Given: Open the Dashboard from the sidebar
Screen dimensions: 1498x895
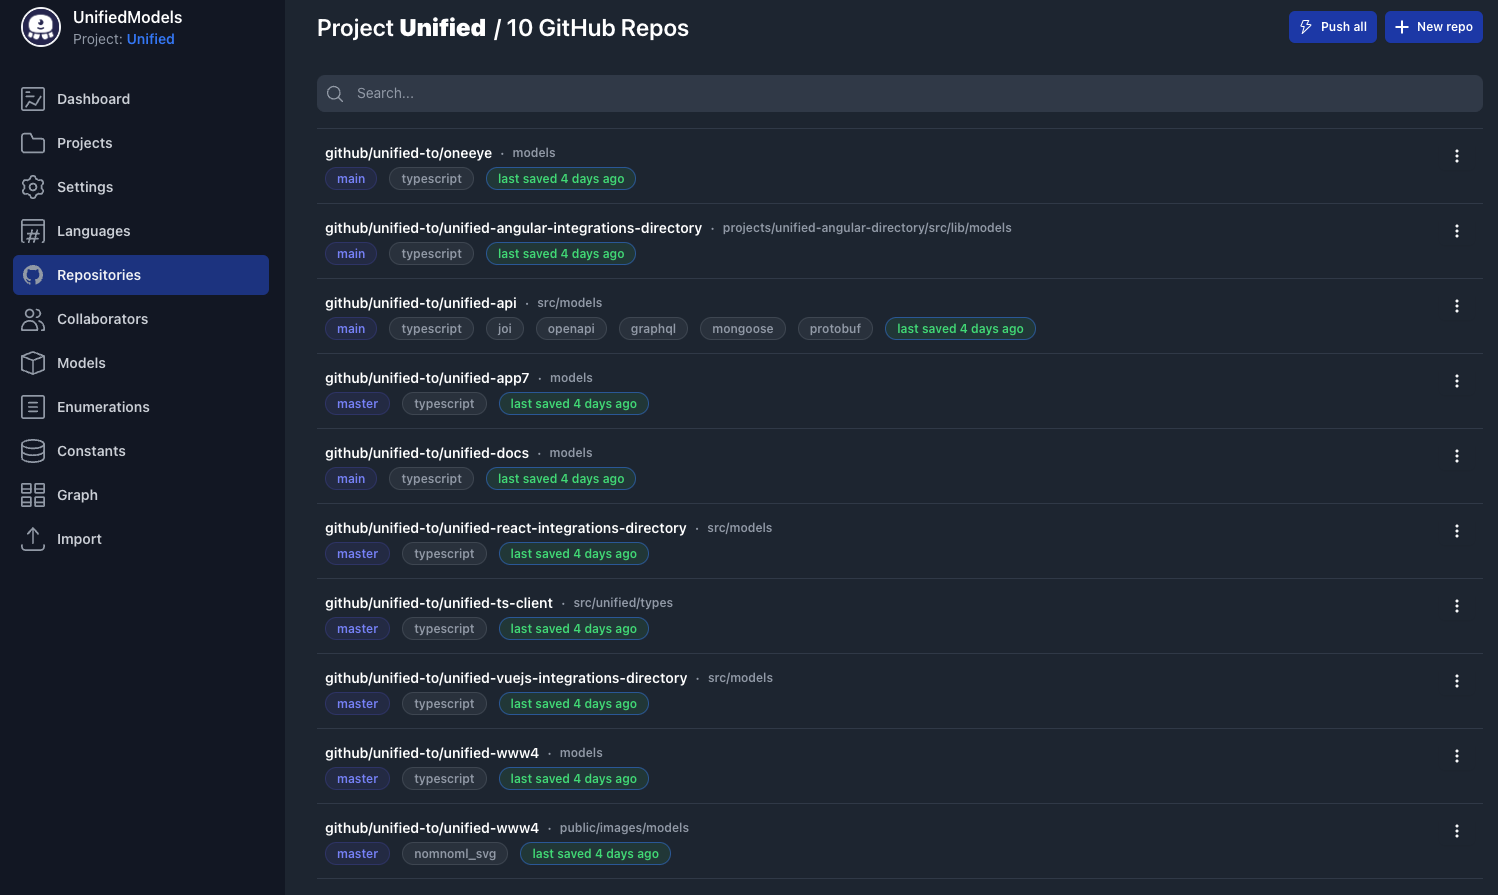Looking at the screenshot, I should pyautogui.click(x=34, y=98).
